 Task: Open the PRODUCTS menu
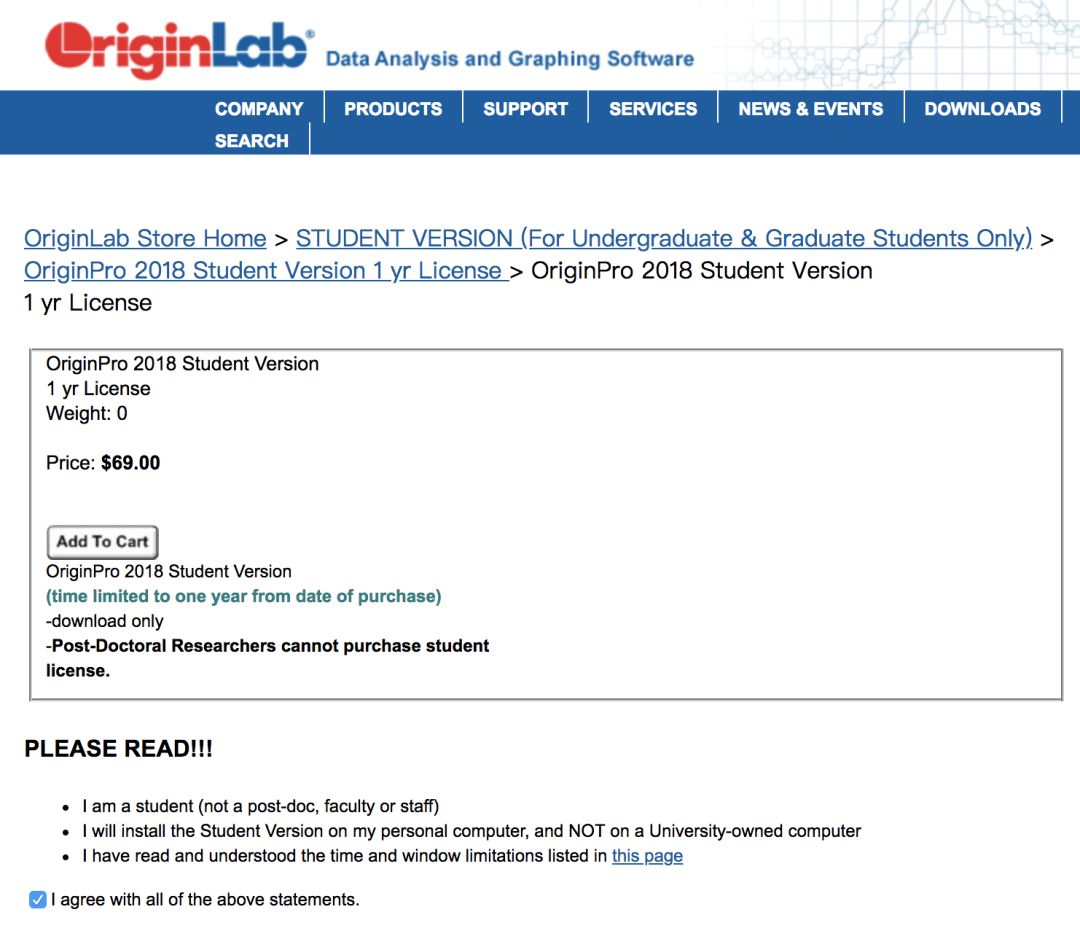pyautogui.click(x=393, y=109)
